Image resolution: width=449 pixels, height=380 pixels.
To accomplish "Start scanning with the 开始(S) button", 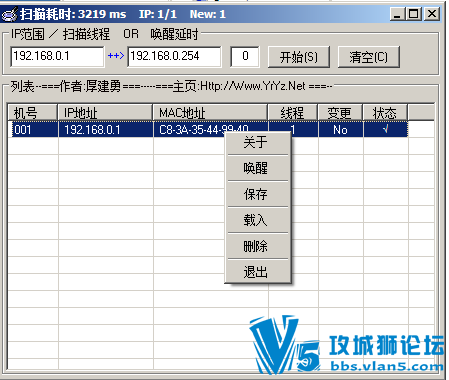I will (299, 57).
